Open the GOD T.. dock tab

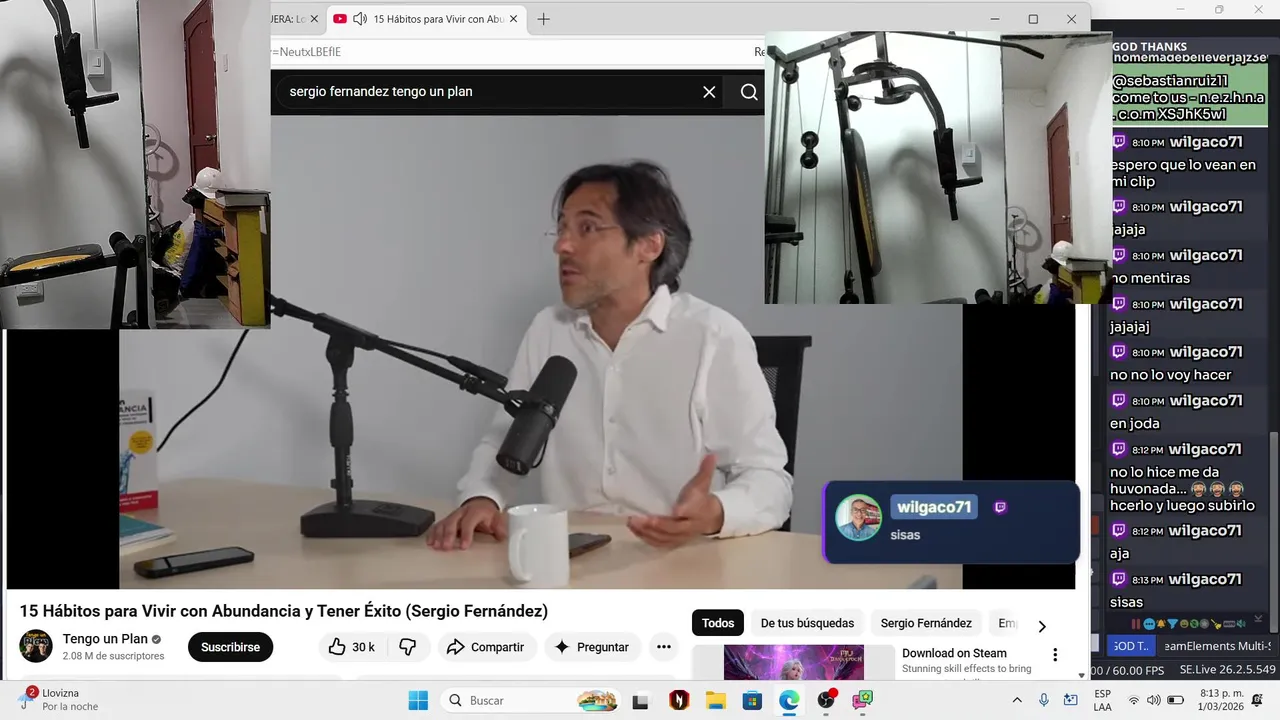(x=1131, y=646)
